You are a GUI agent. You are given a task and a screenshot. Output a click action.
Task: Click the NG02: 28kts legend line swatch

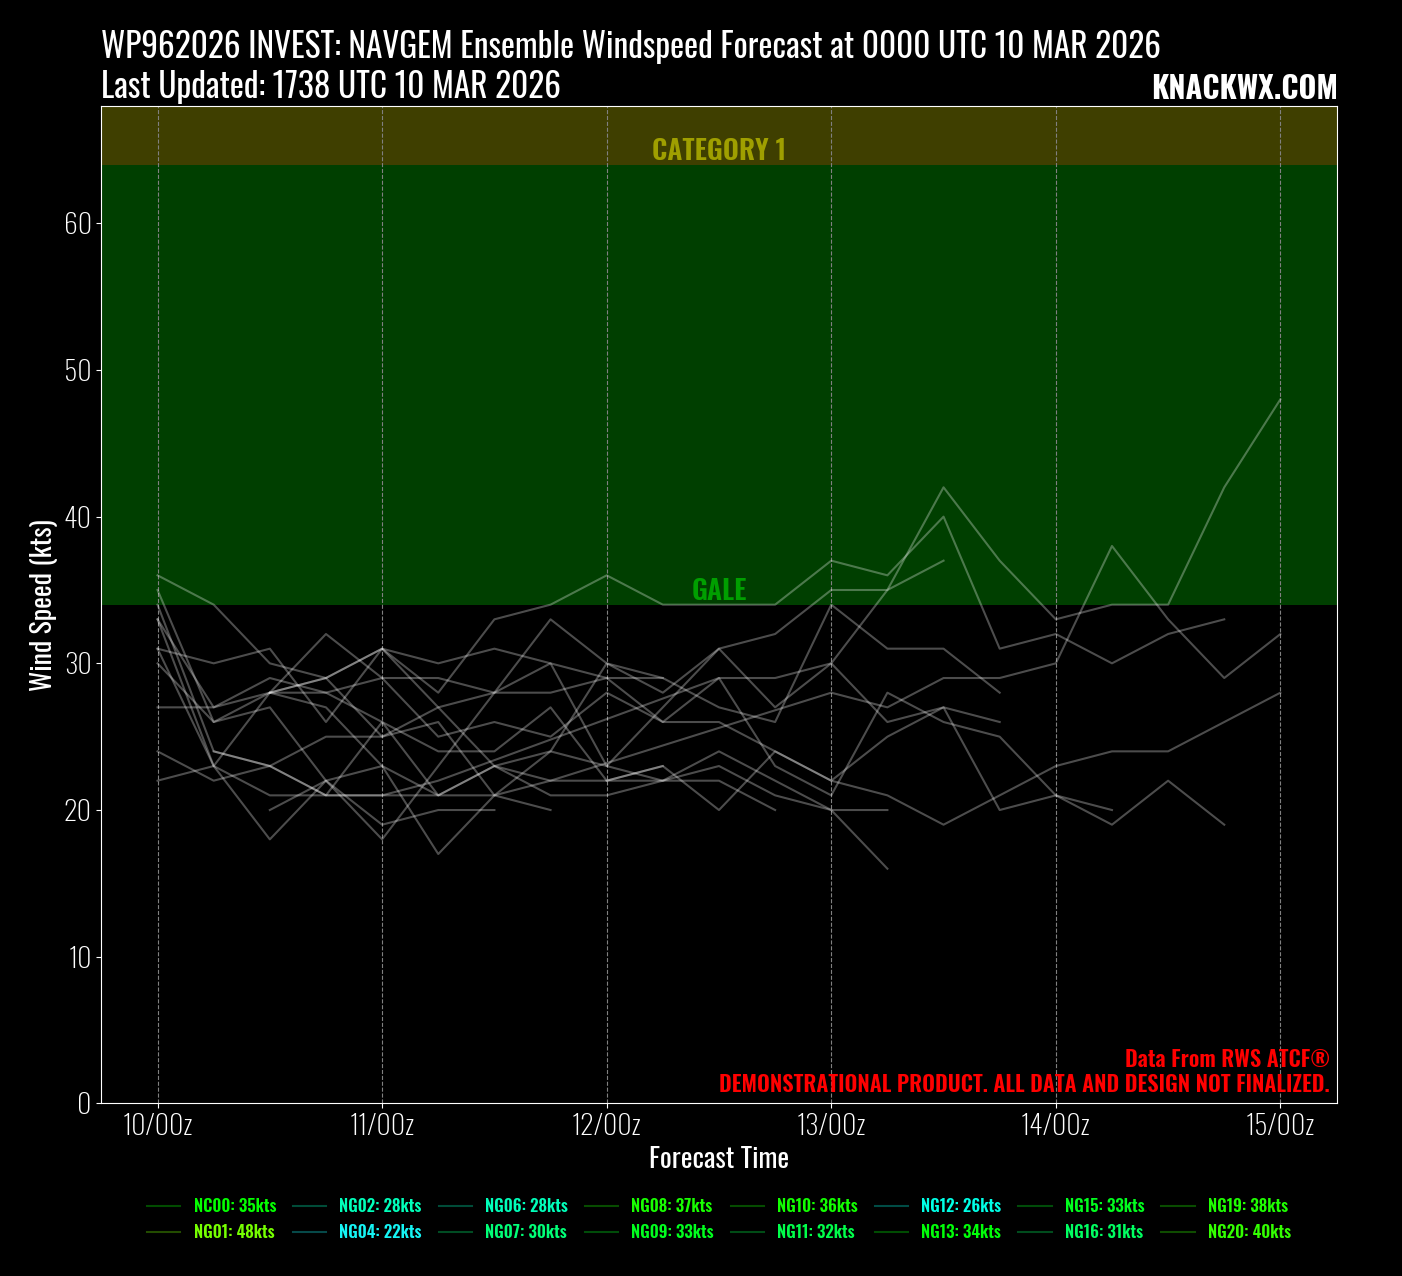[x=310, y=1206]
